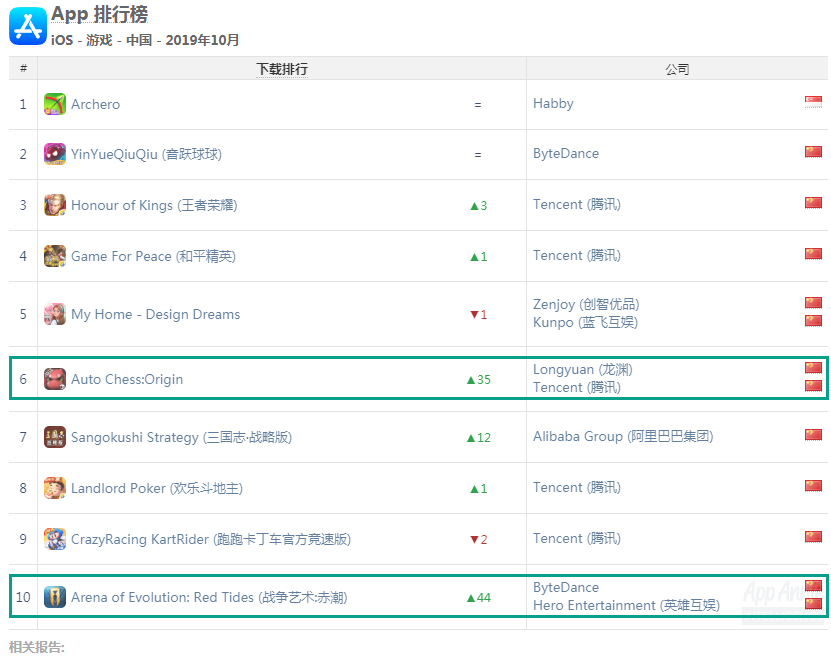Click Arena of Evolution game icon
This screenshot has height=665, width=831.
click(55, 597)
